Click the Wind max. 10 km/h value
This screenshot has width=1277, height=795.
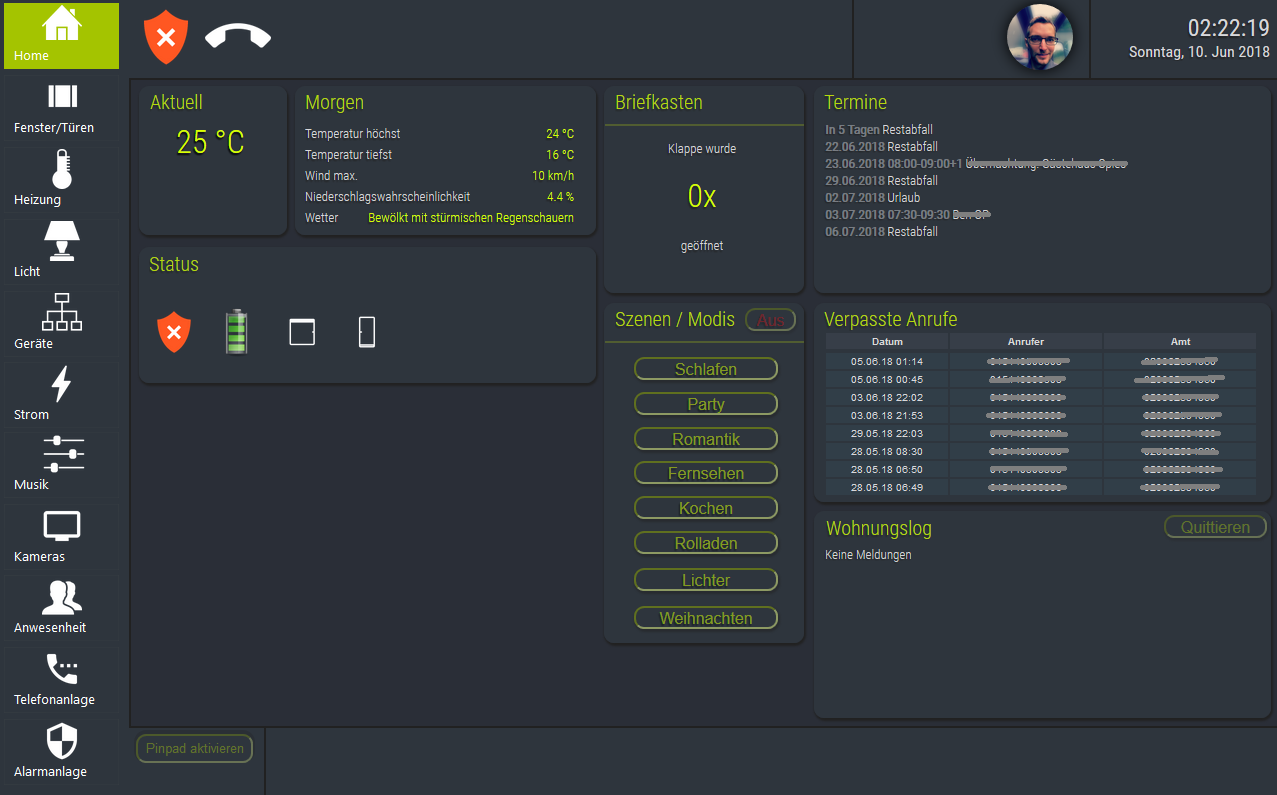pyautogui.click(x=553, y=176)
